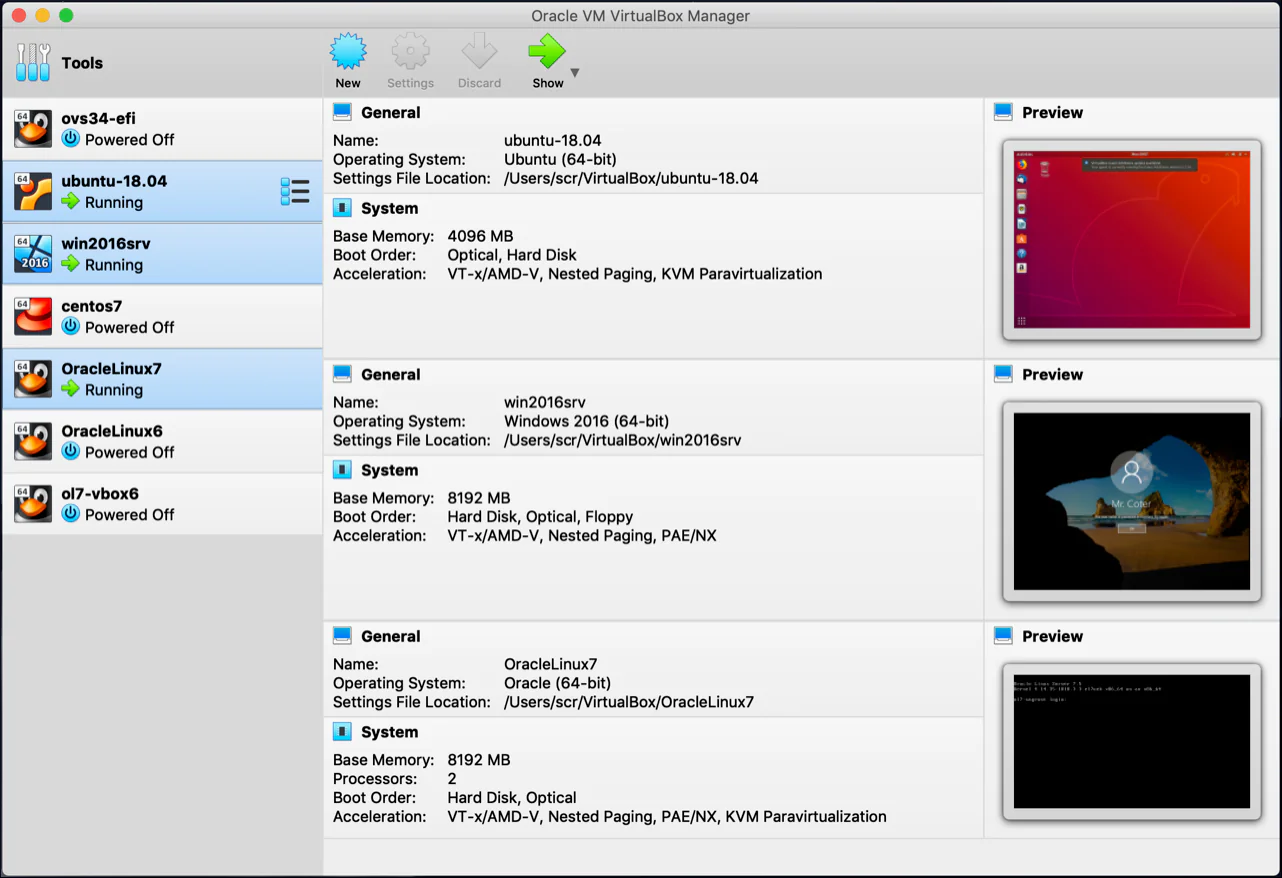Expand the OracleLinux7 System details
Screen dimensions: 1282x878
pos(340,731)
